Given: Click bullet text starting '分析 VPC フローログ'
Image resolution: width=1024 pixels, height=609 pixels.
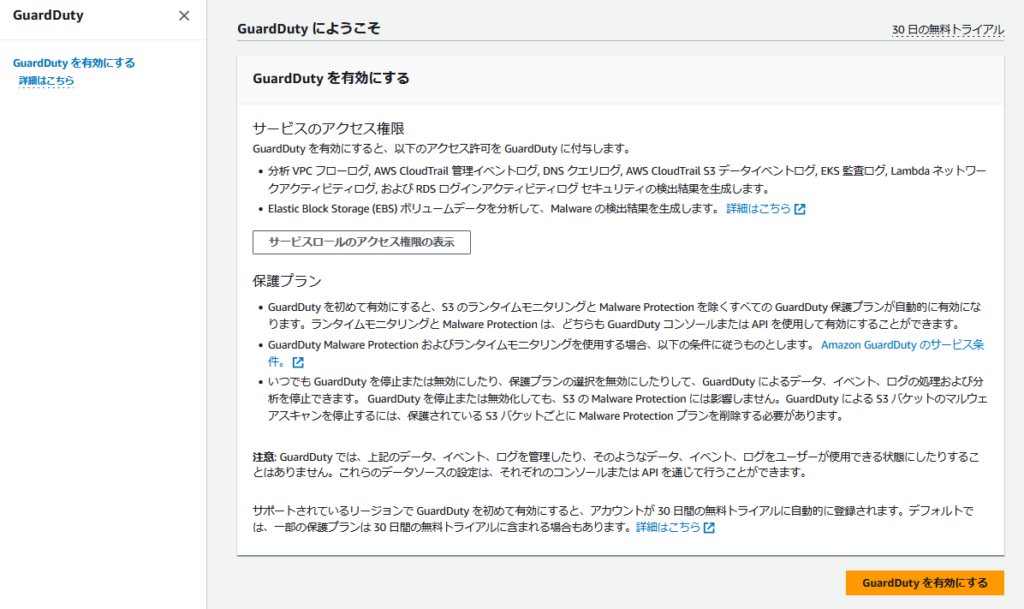Looking at the screenshot, I should 627,180.
